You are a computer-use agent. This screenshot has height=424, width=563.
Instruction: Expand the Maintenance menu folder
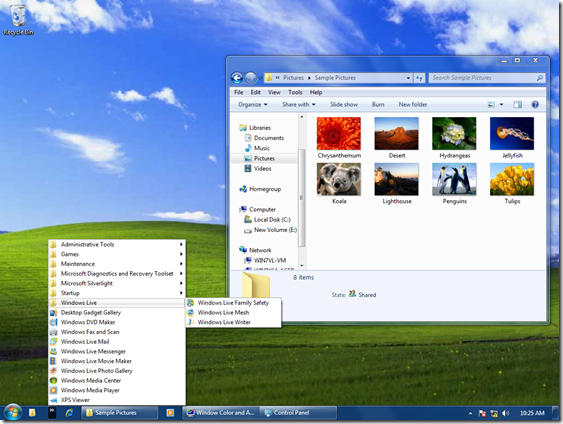117,264
